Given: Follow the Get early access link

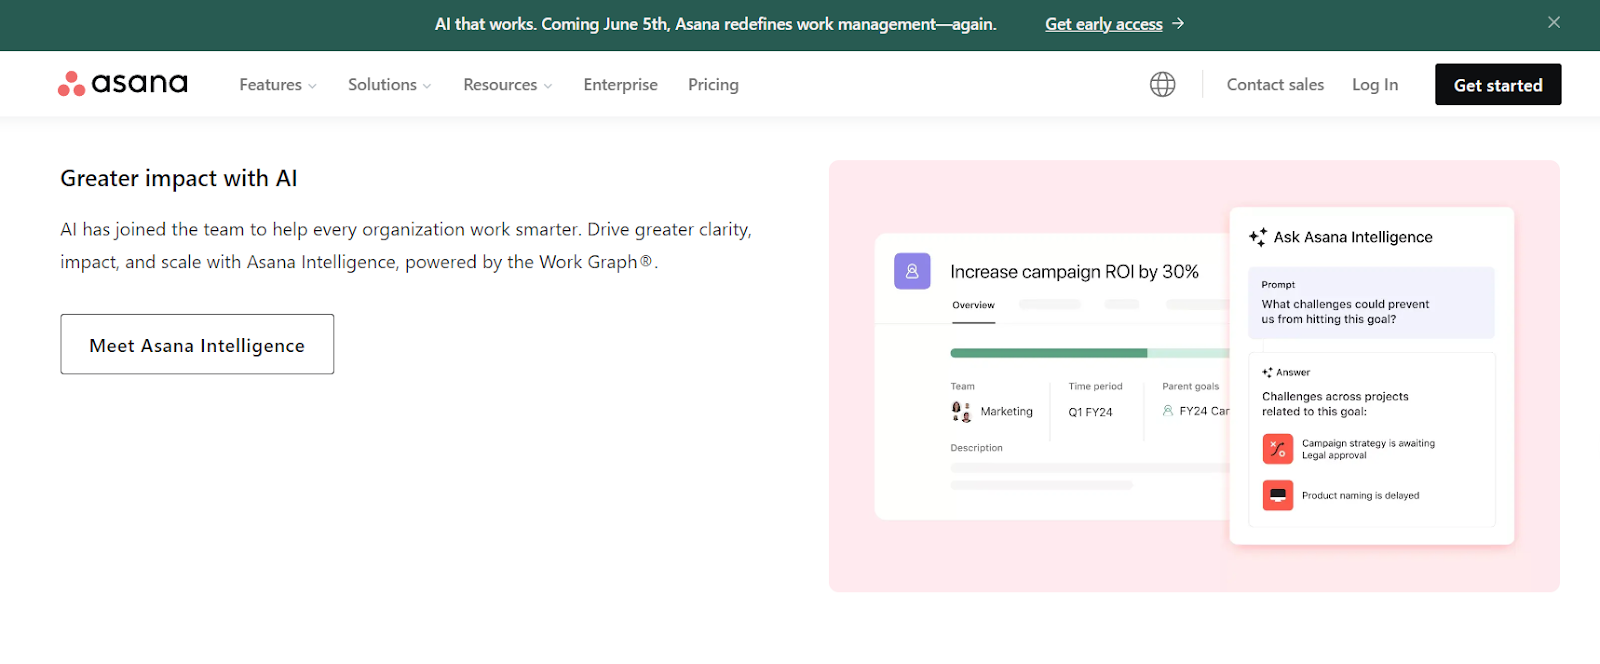Looking at the screenshot, I should click(1104, 24).
